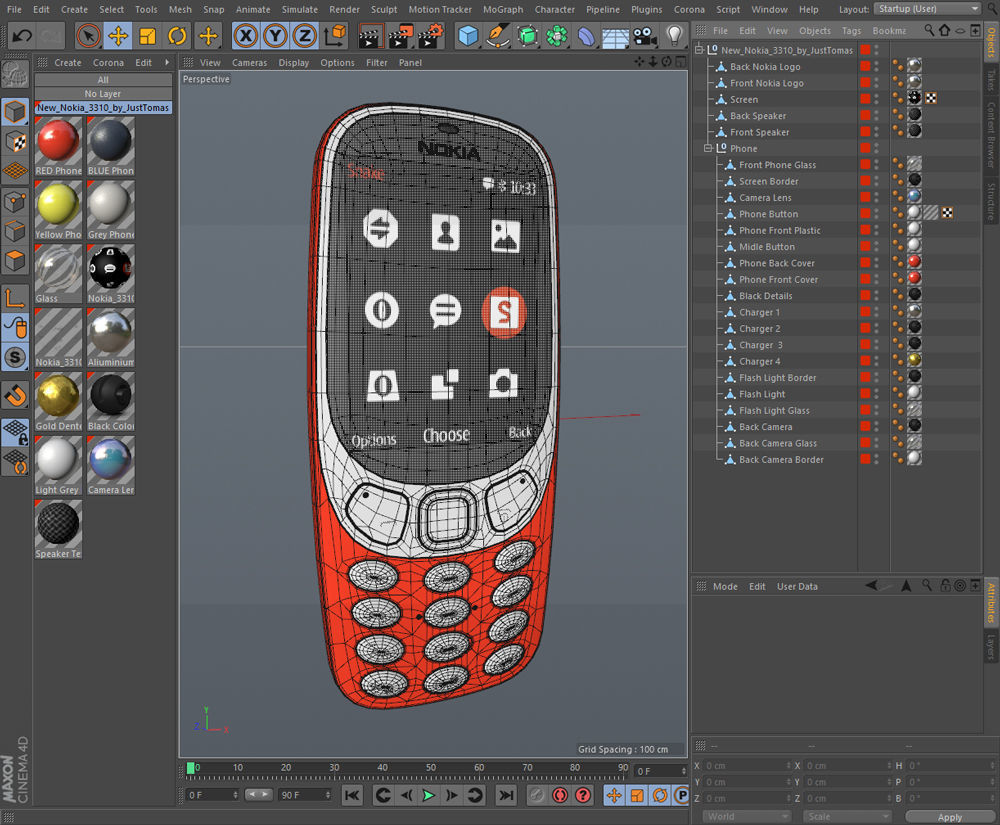Open render settings clapperboard with gear
The height and width of the screenshot is (825, 1000).
click(x=431, y=36)
